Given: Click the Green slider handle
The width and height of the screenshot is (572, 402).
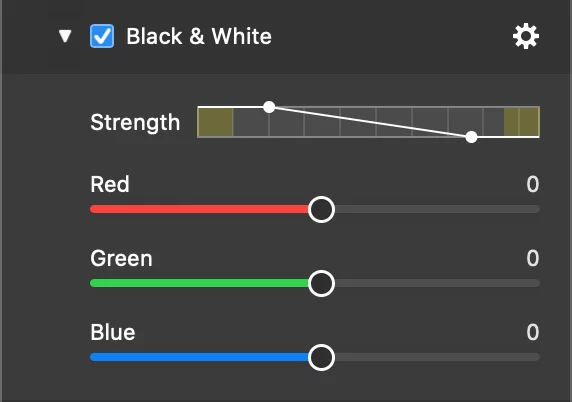Looking at the screenshot, I should coord(321,283).
